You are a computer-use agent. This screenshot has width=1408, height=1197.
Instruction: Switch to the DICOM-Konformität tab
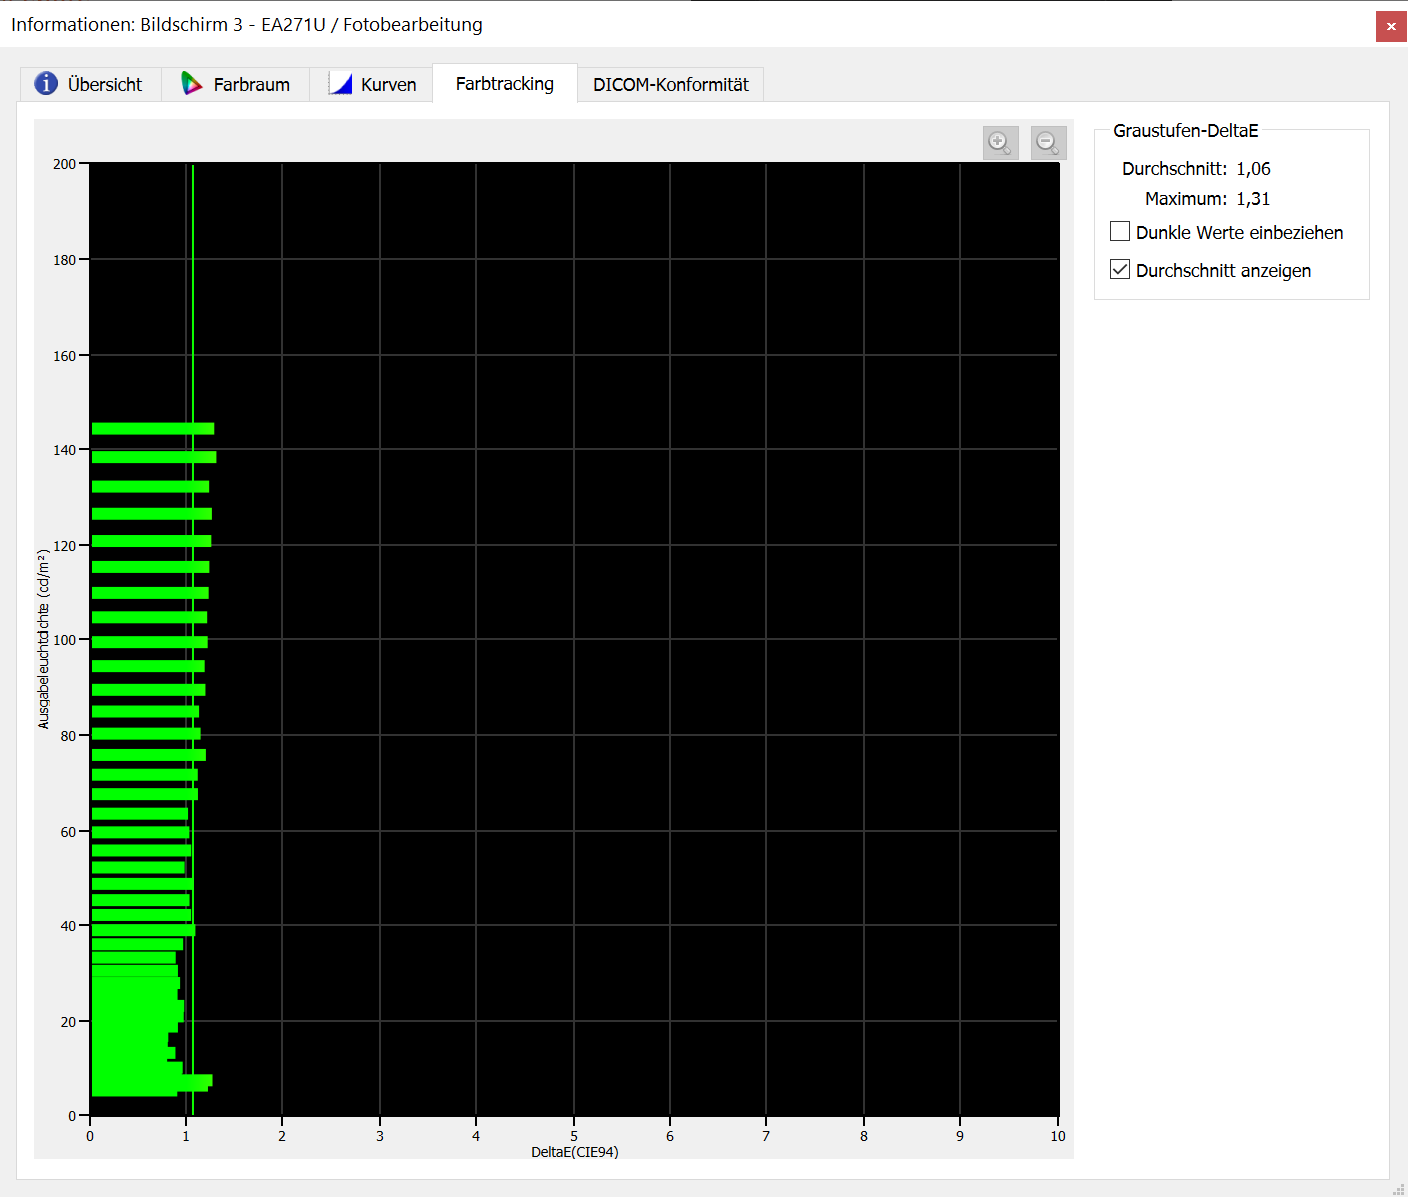coord(670,85)
